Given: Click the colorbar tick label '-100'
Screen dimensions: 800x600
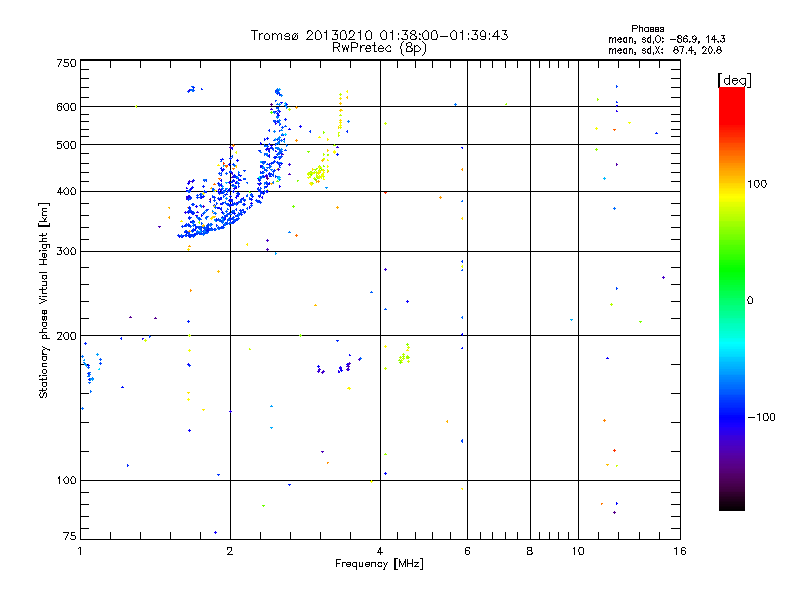Looking at the screenshot, I should point(761,417).
